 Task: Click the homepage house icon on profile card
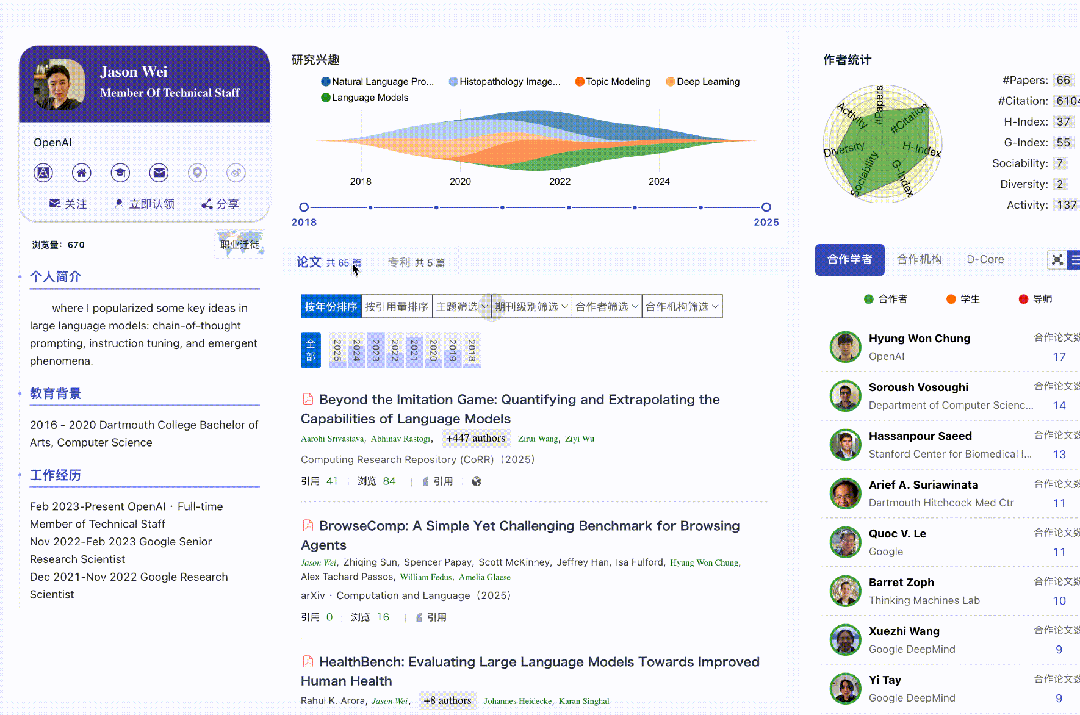click(x=82, y=173)
